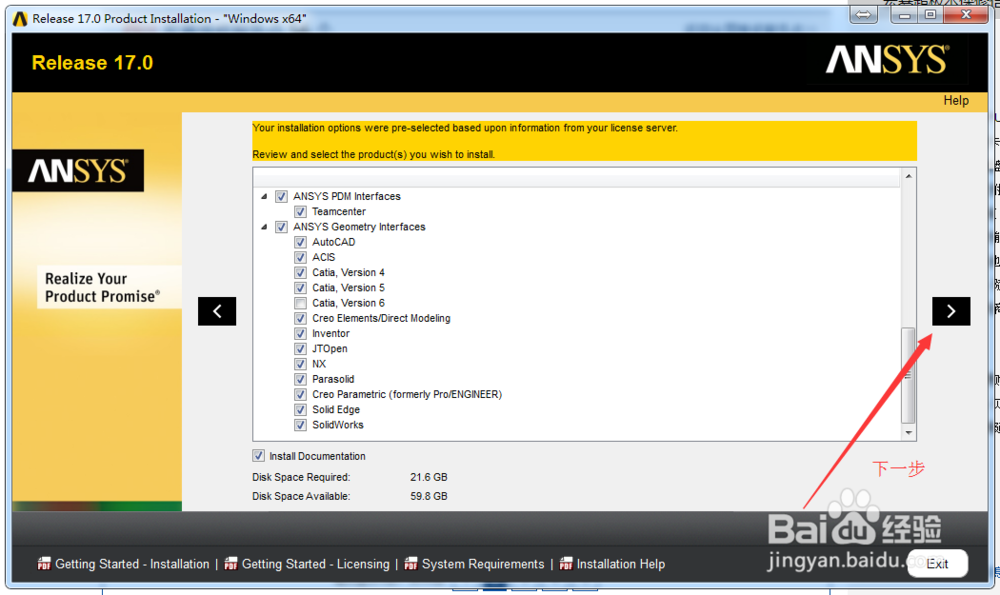This screenshot has width=1000, height=595.
Task: Uncheck Teamcenter option
Action: pos(300,212)
